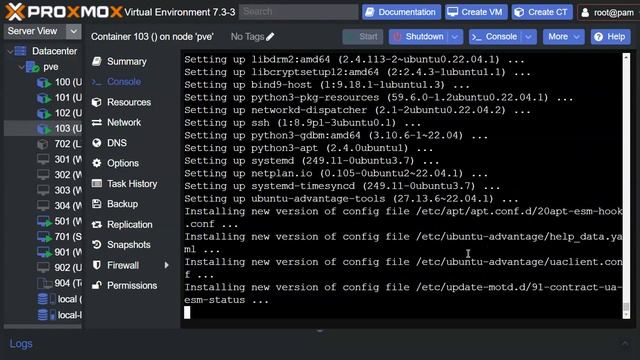Click the terminal console output area

coord(402,186)
